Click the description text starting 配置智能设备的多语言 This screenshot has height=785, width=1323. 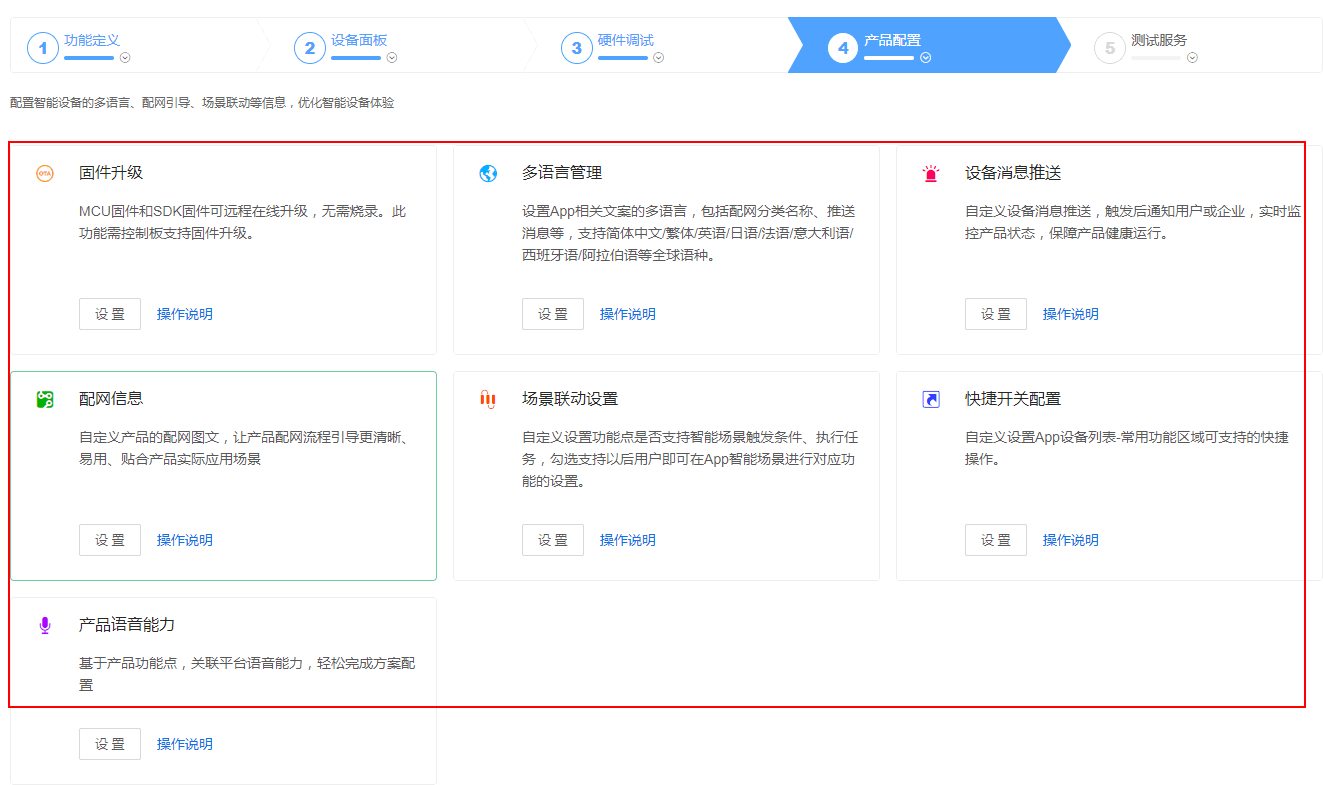pos(202,103)
